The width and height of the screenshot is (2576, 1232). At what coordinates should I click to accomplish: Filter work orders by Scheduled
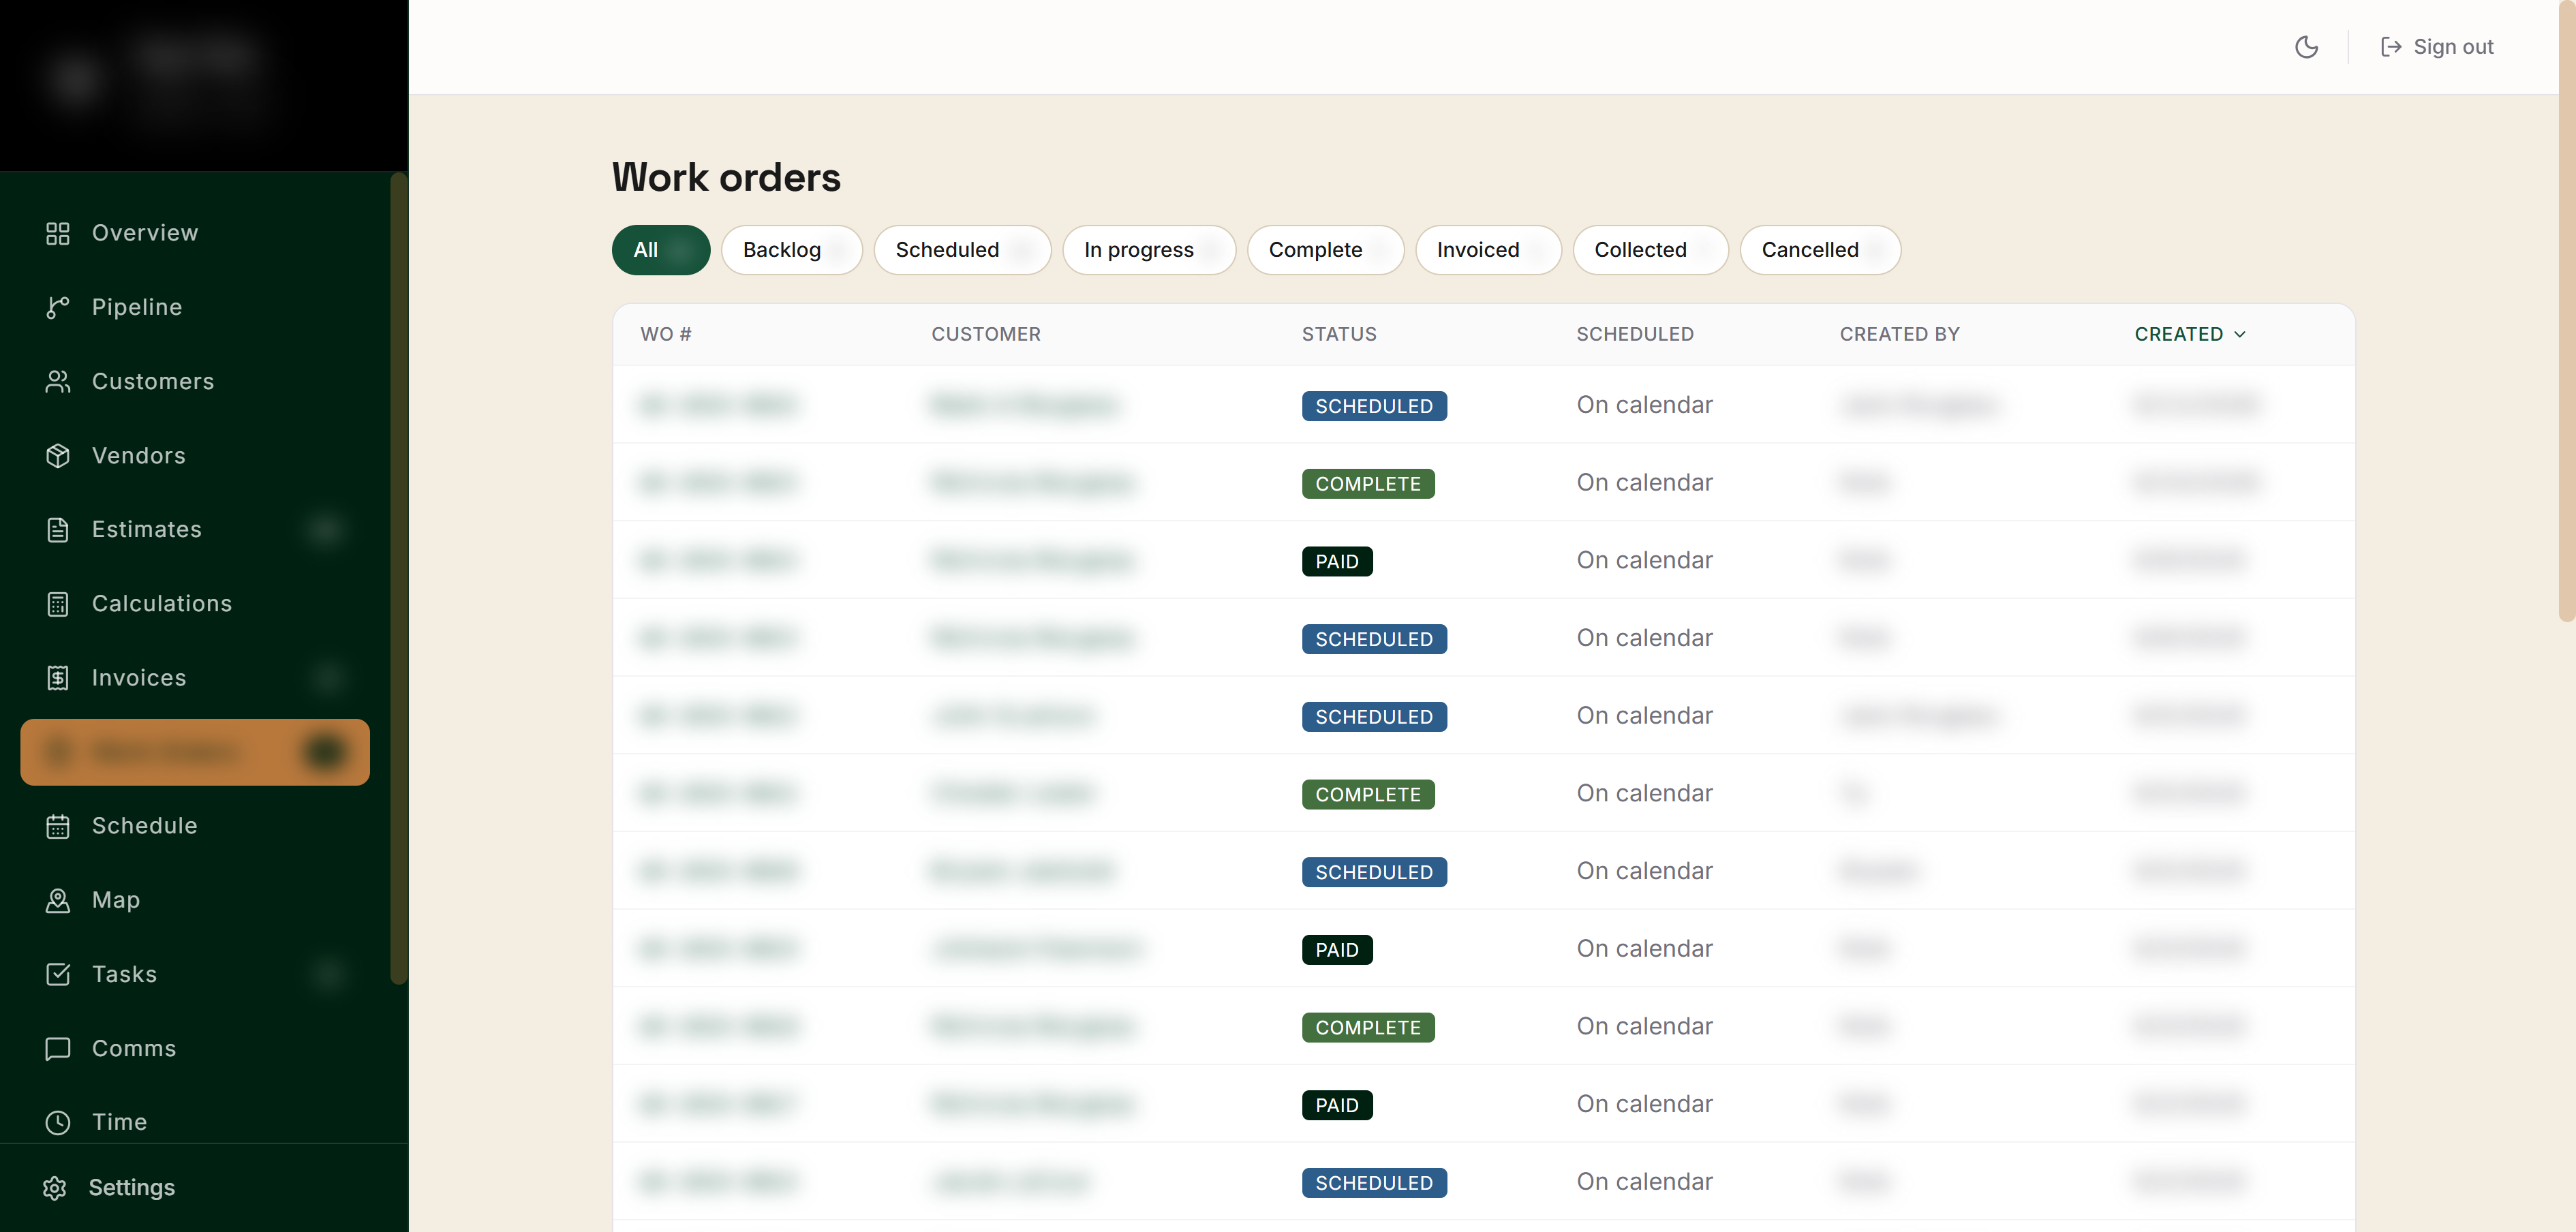coord(962,250)
